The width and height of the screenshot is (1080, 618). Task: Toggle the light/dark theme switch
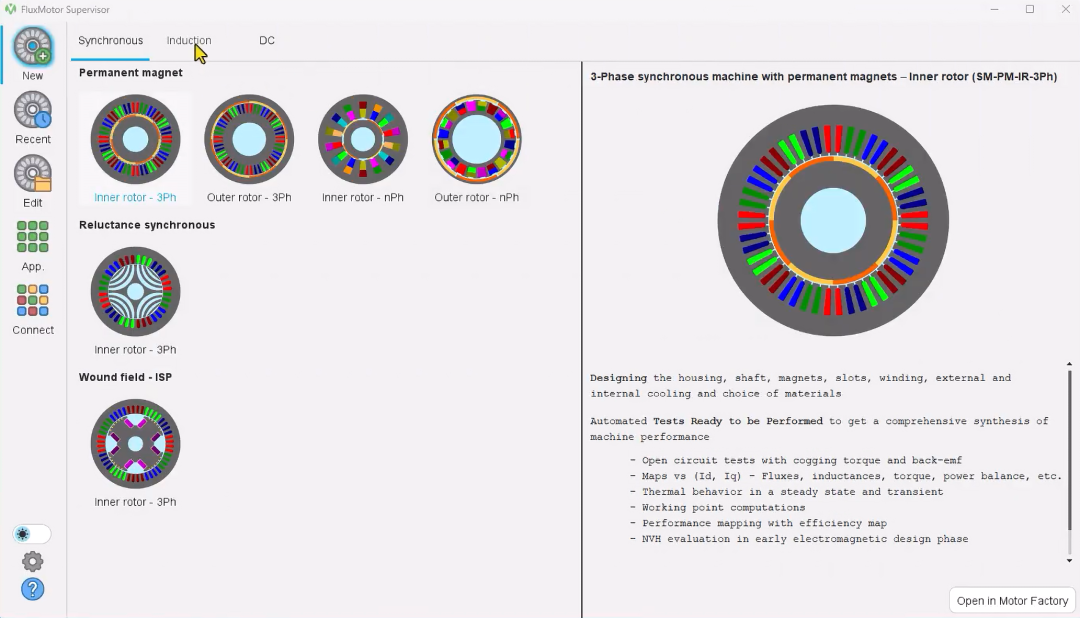(32, 534)
